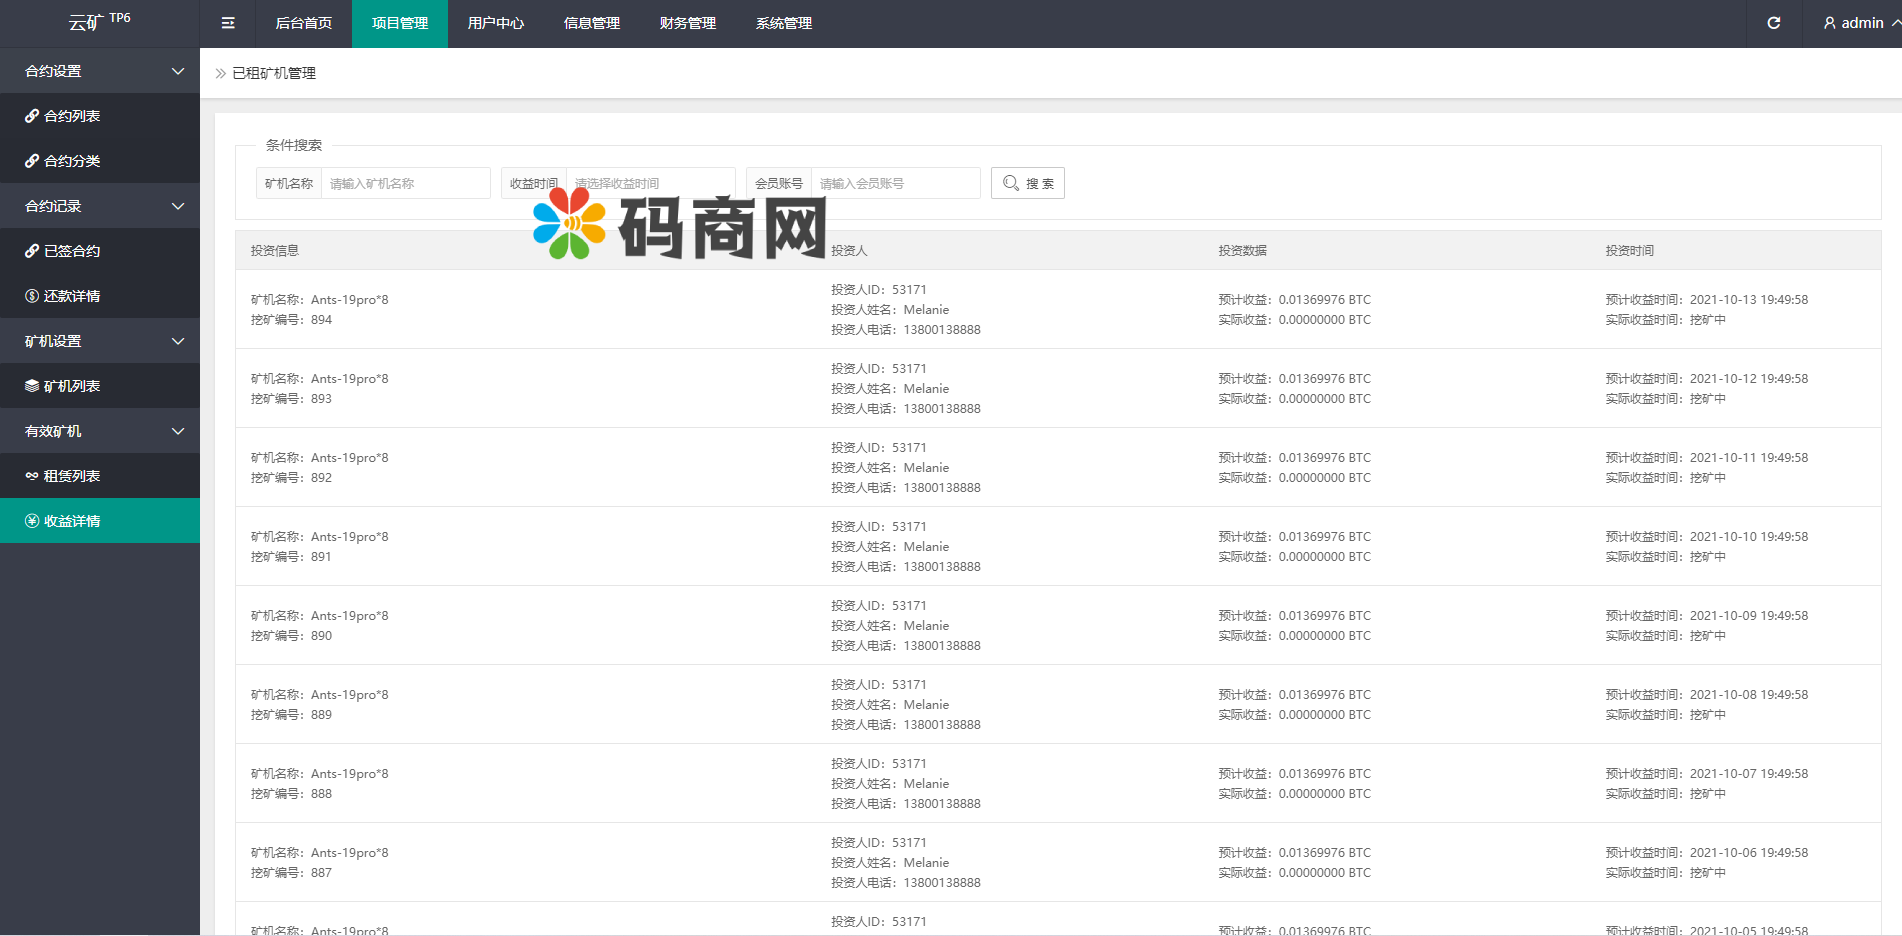Collapse the 有效矿机 sidebar group
This screenshot has width=1902, height=936.
pyautogui.click(x=178, y=431)
